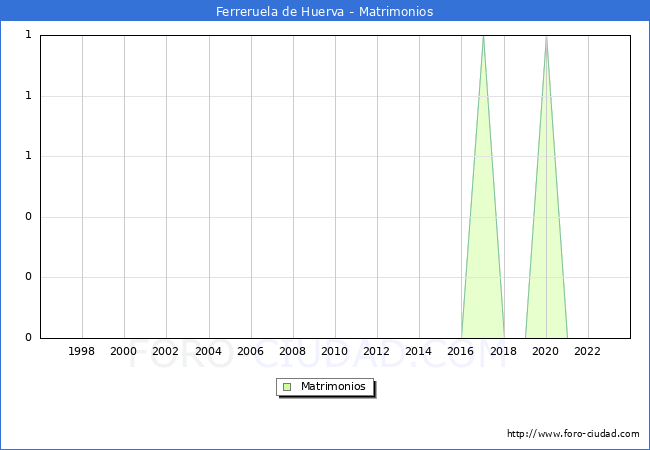
Task: Click the 2004 x-axis label
Action: pyautogui.click(x=209, y=351)
